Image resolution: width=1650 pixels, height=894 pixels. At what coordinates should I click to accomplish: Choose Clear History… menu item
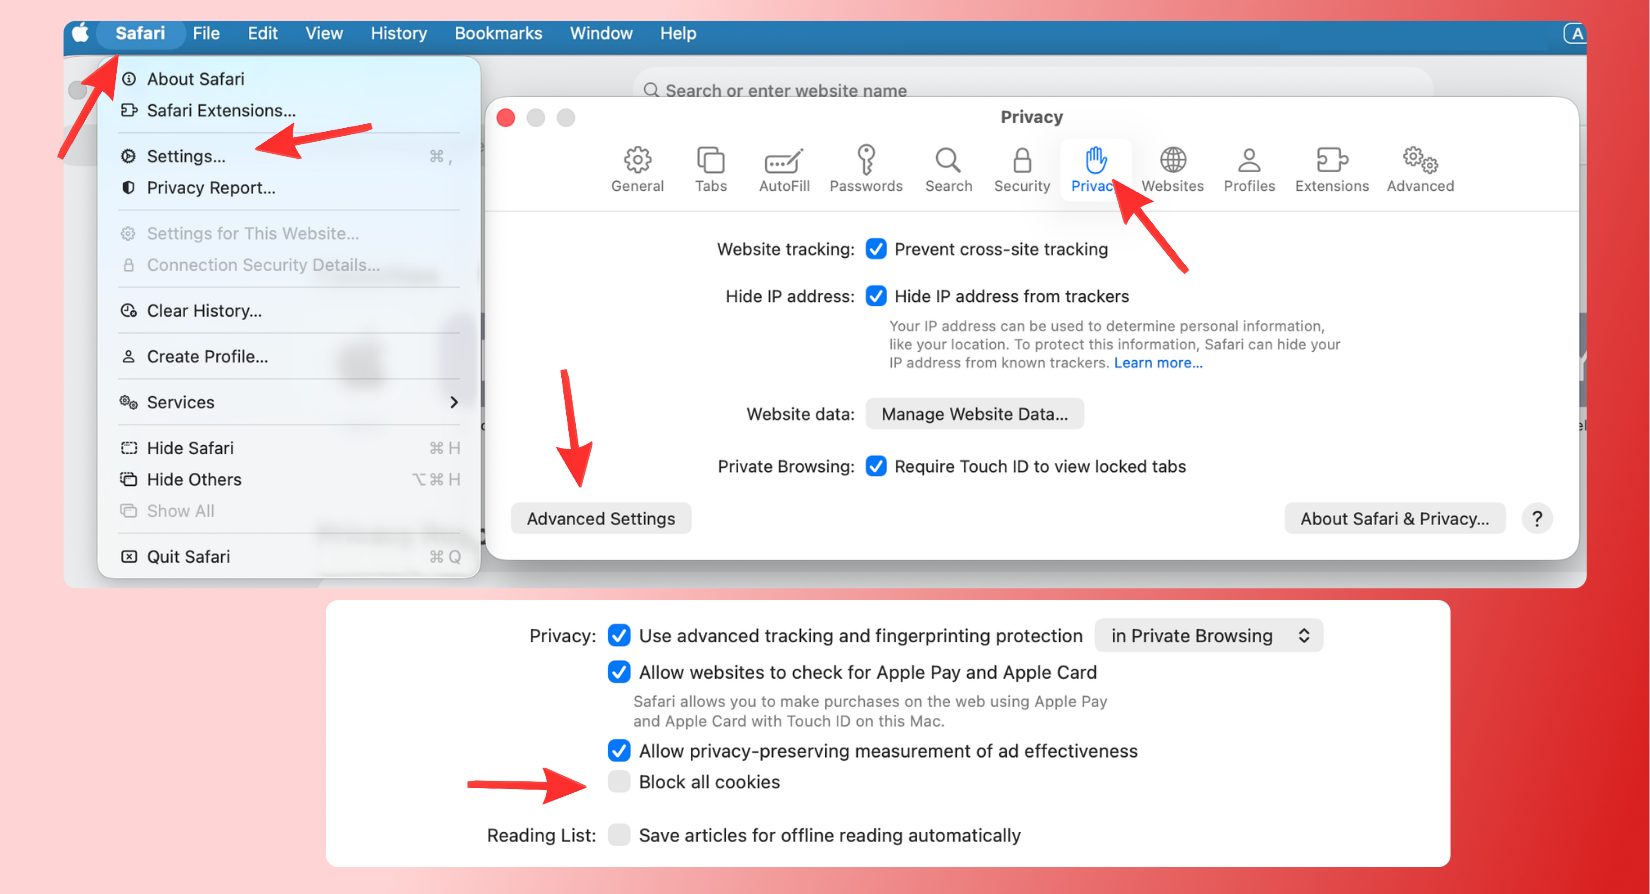click(289, 310)
